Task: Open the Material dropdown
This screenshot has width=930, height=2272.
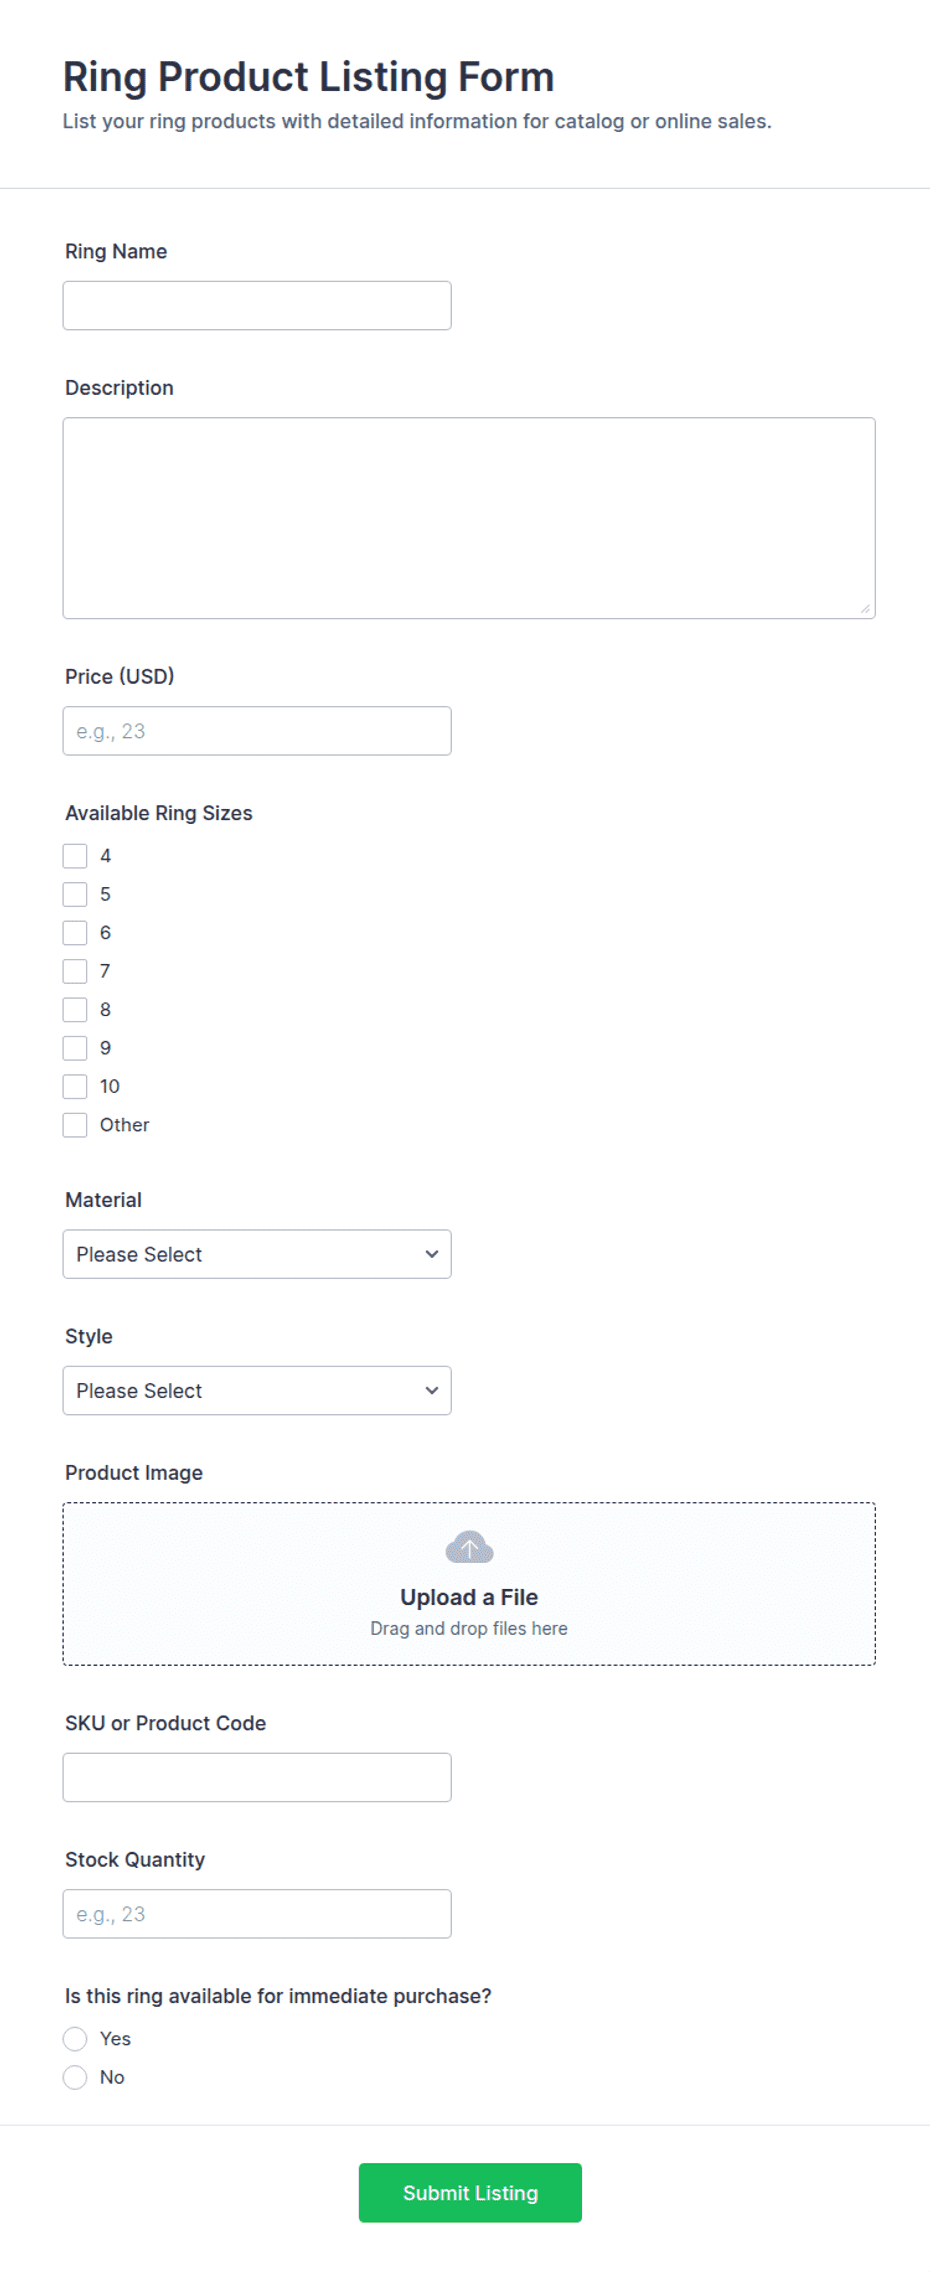Action: coord(257,1254)
